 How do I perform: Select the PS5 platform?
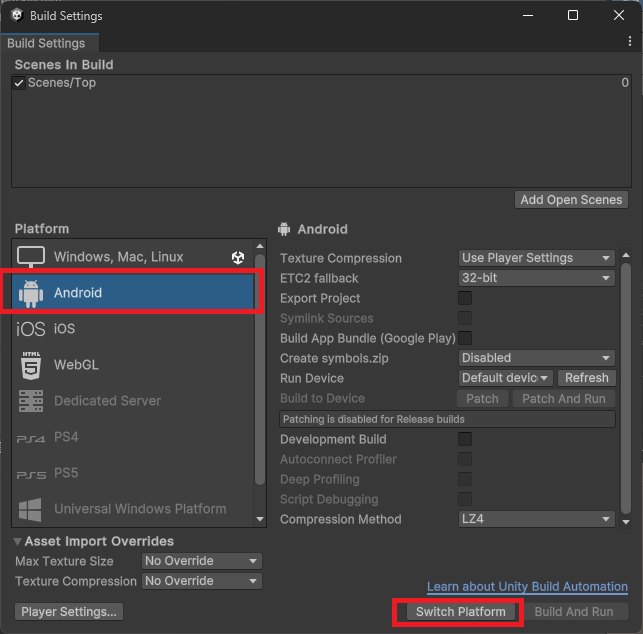pos(133,473)
